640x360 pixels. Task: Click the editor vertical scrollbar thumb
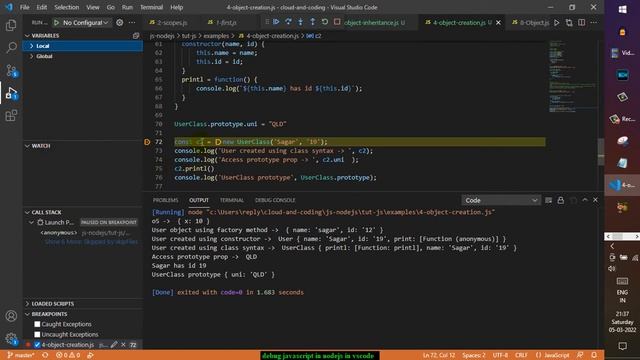[601, 151]
